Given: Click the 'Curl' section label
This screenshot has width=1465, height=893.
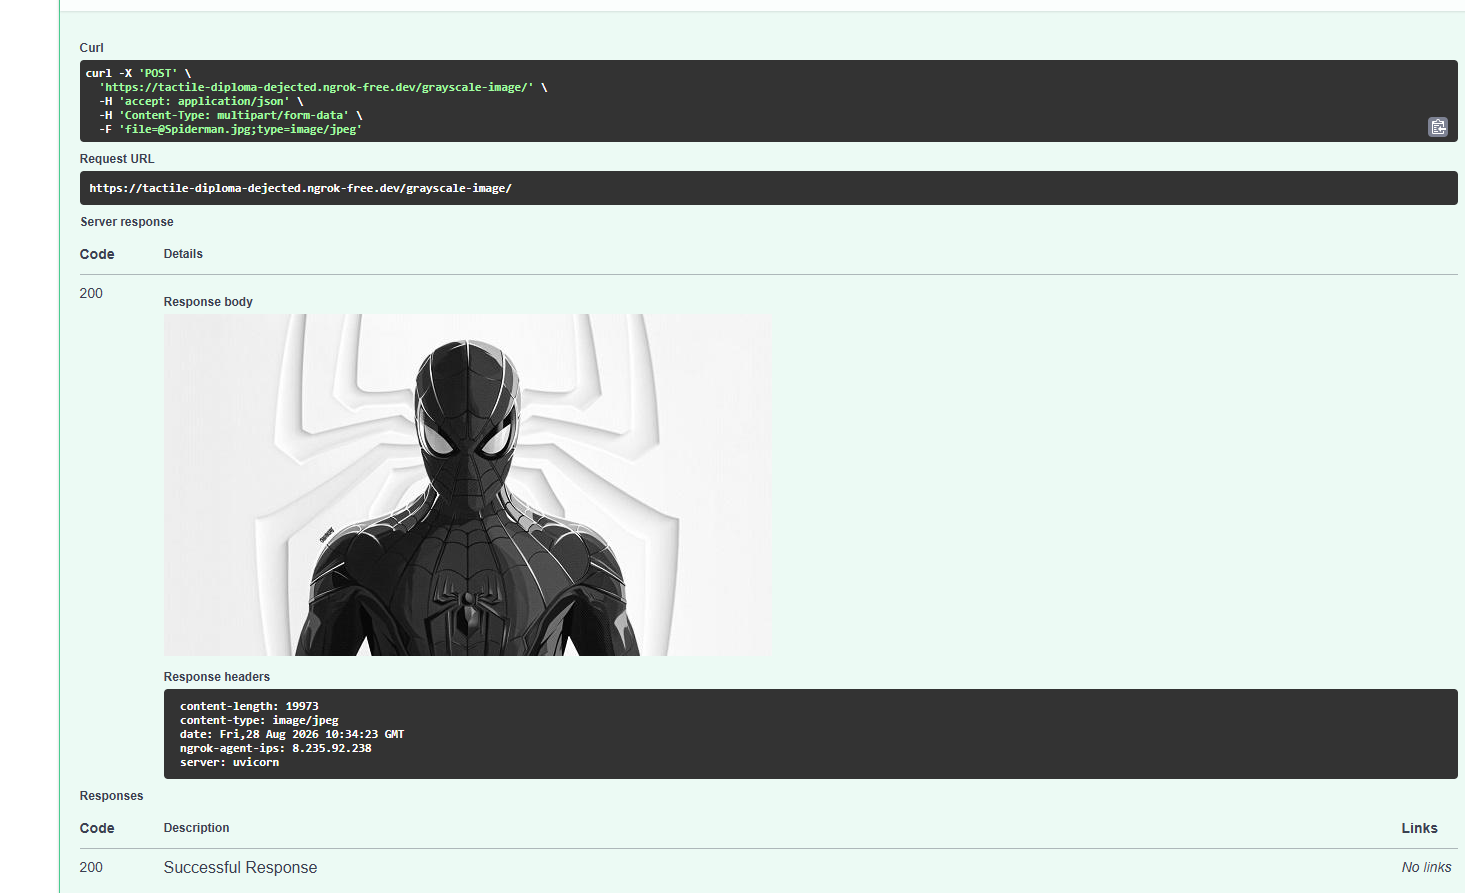Looking at the screenshot, I should (x=92, y=48).
